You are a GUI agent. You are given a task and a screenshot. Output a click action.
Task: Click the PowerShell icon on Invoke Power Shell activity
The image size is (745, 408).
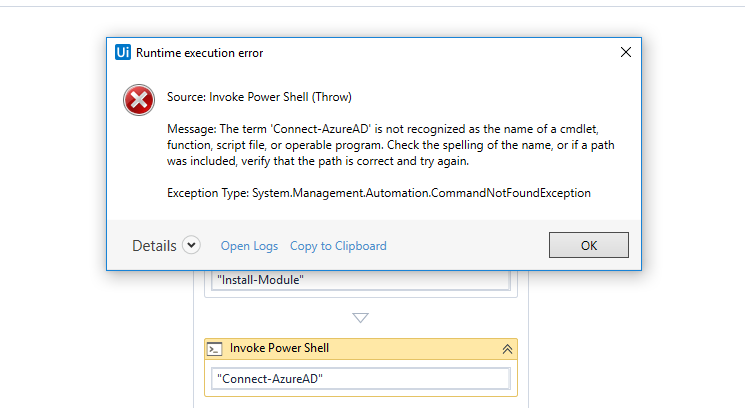tap(214, 349)
